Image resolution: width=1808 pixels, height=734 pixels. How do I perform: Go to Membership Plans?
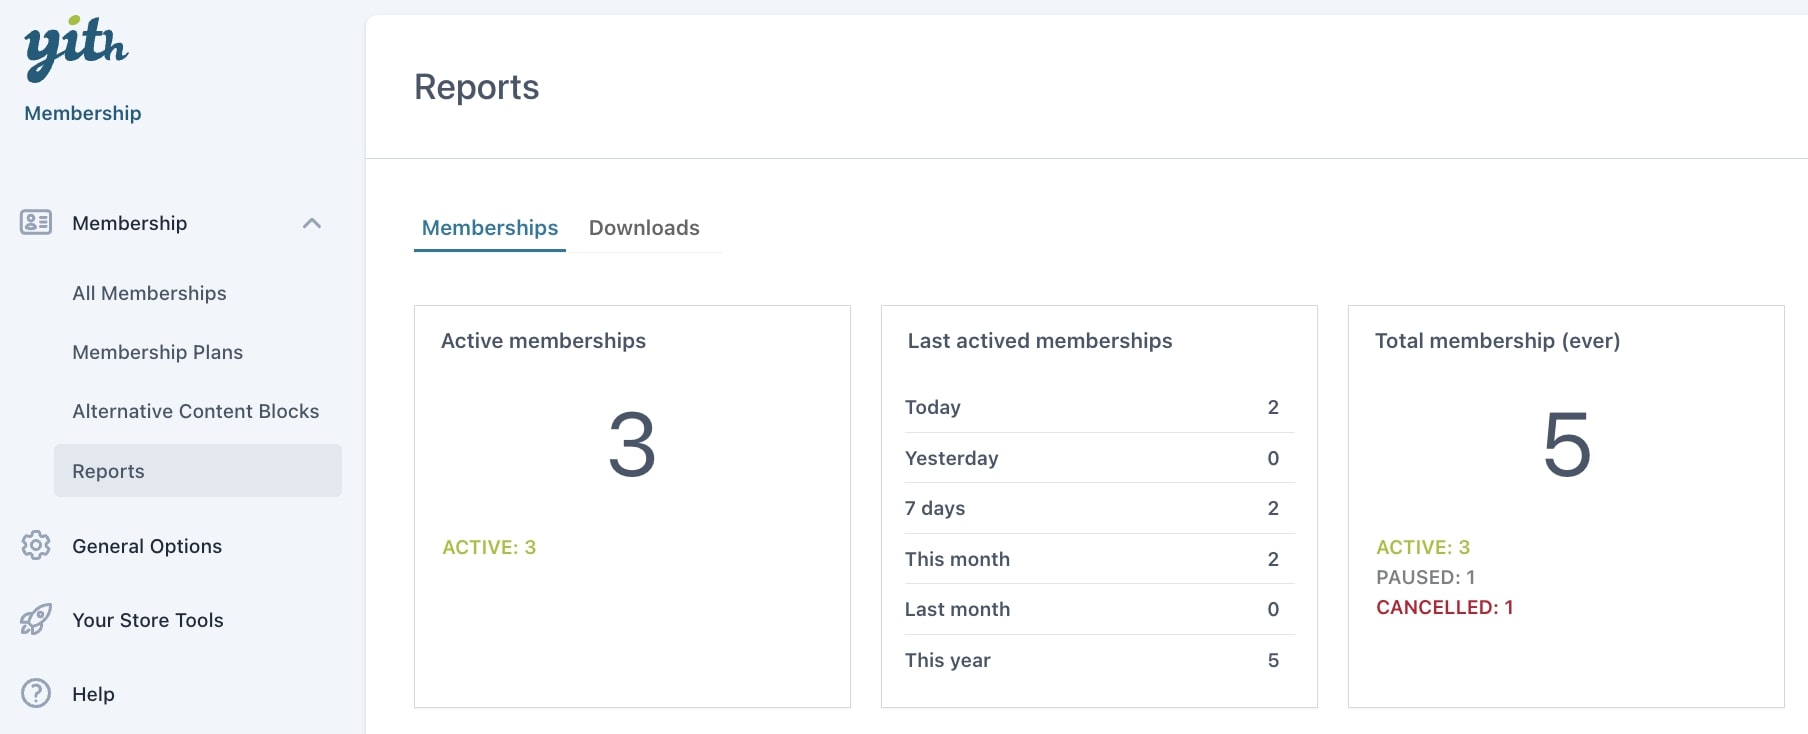tap(157, 352)
